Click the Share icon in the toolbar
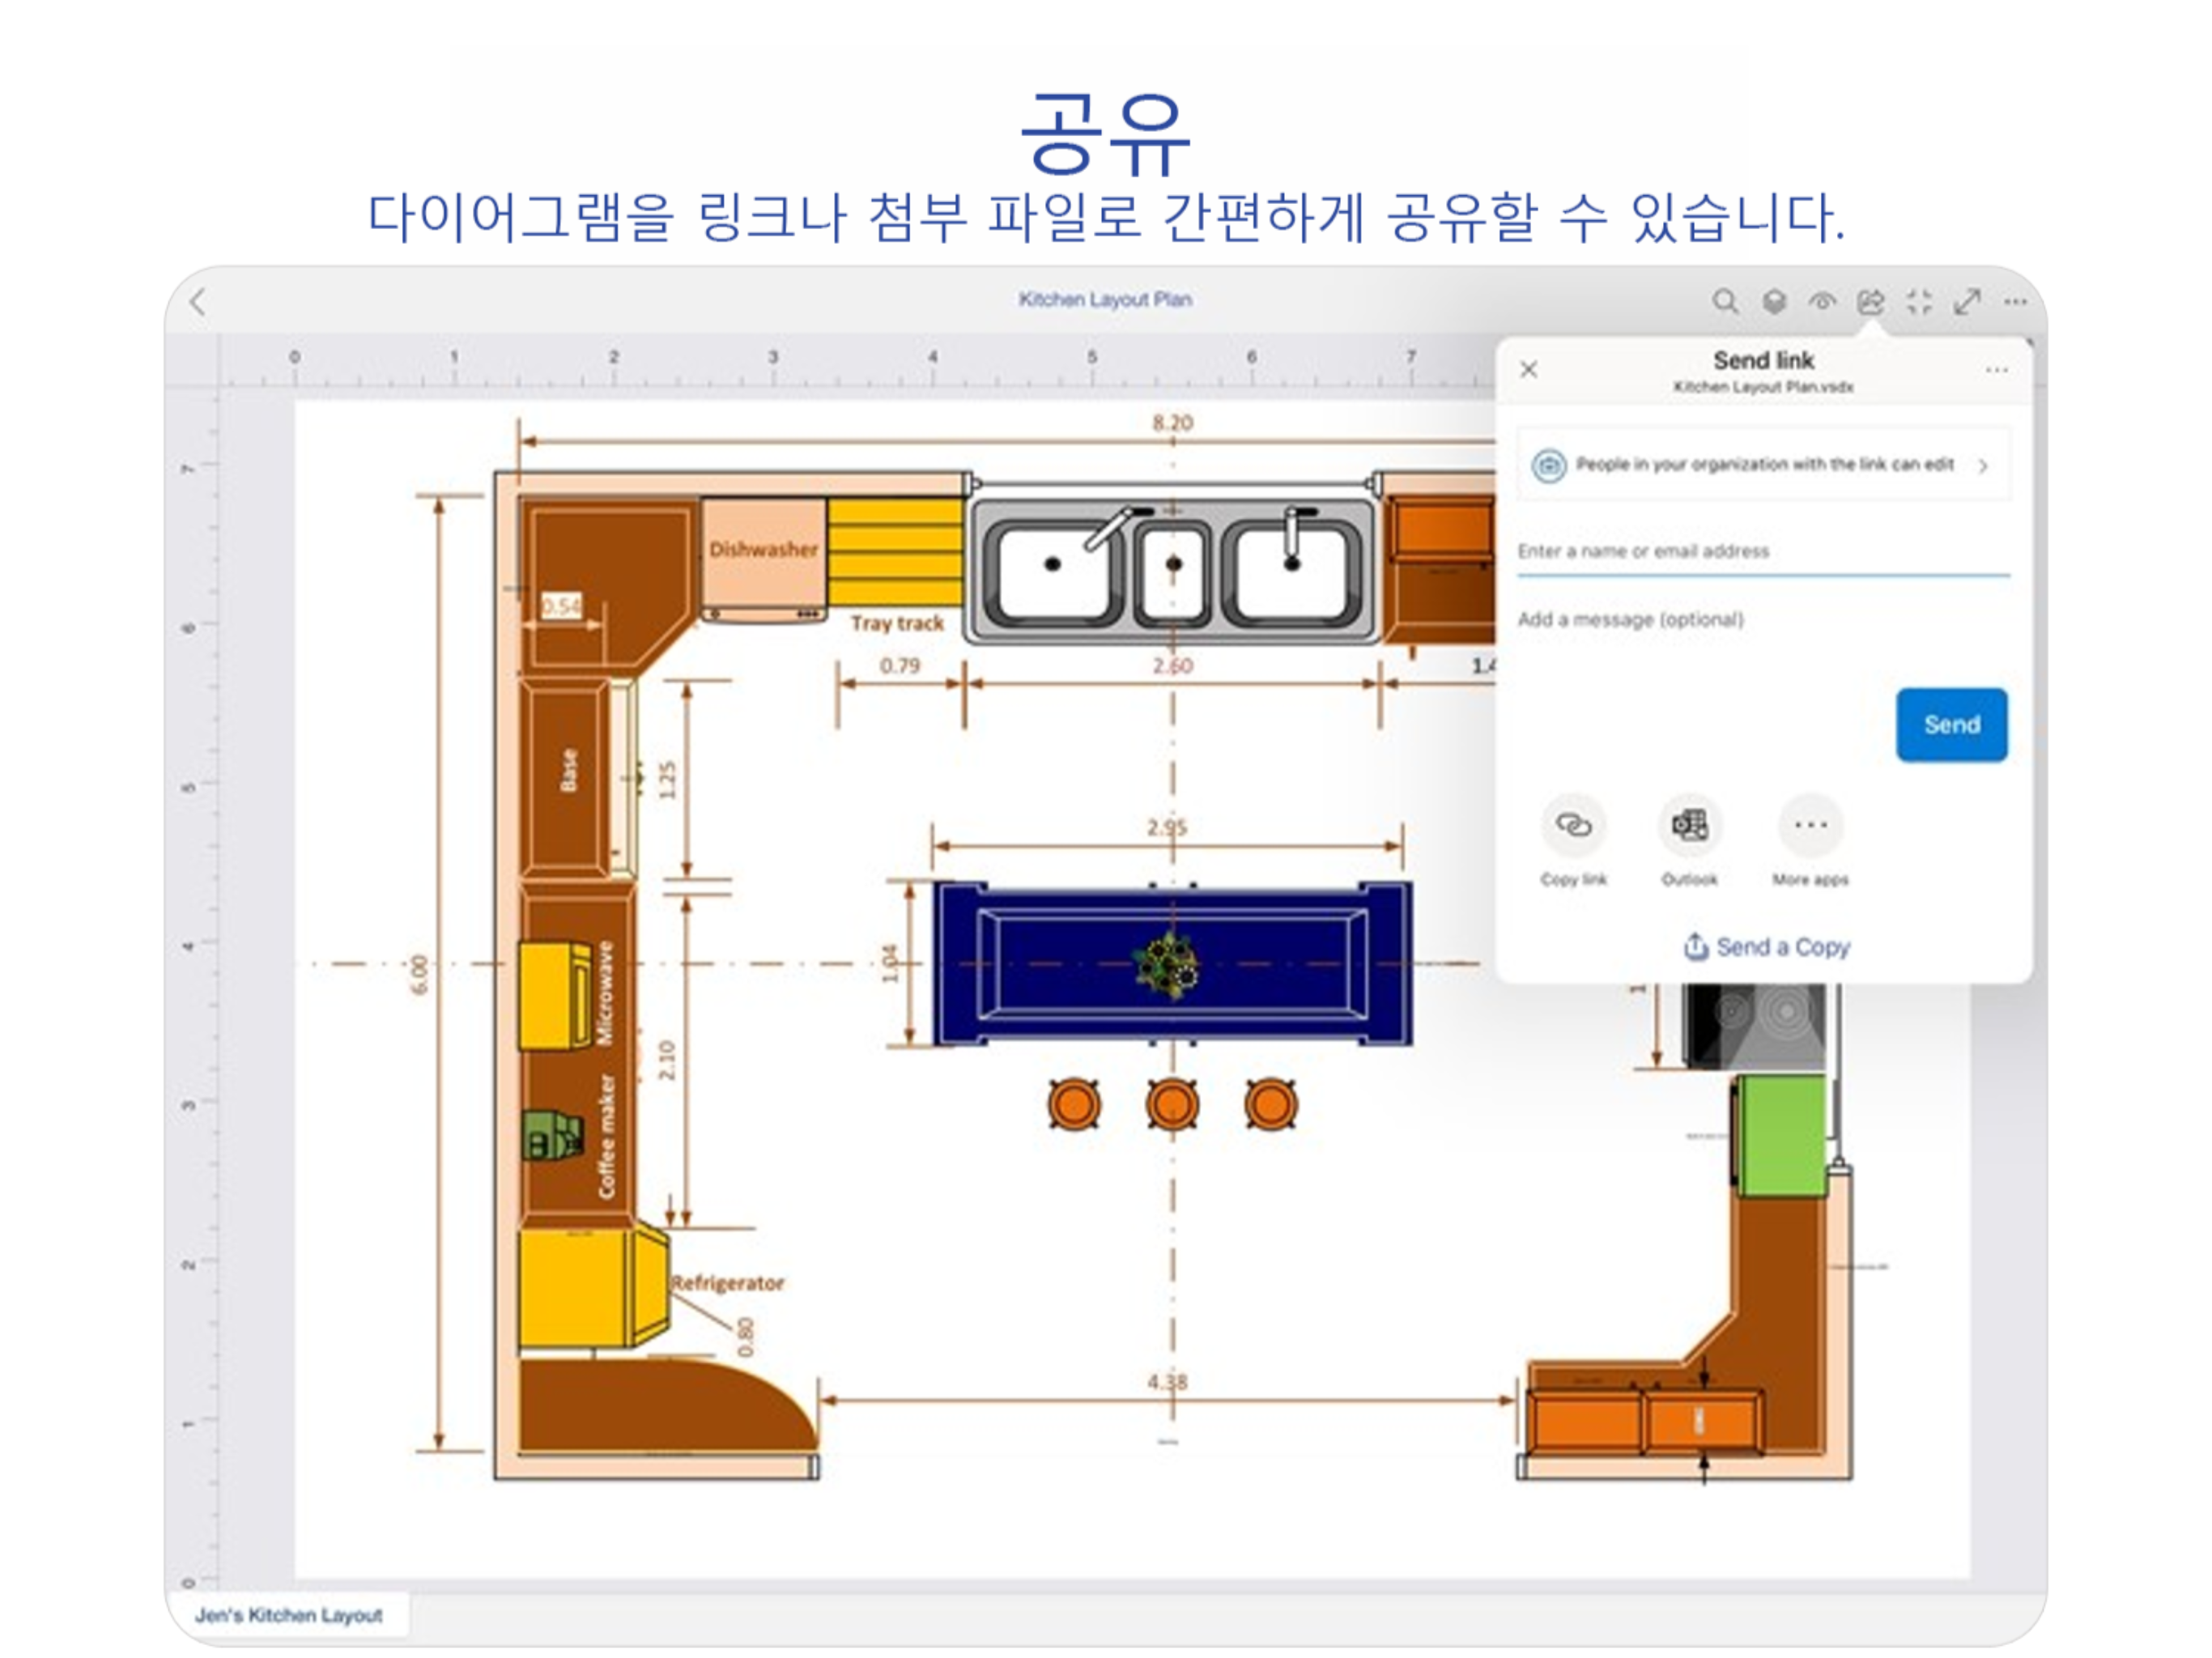 coord(1870,300)
